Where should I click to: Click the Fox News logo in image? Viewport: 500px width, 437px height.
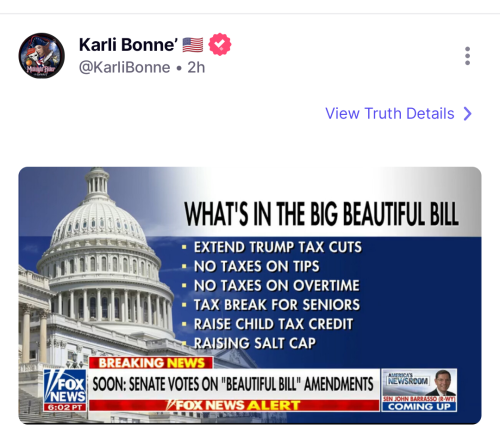pyautogui.click(x=65, y=386)
